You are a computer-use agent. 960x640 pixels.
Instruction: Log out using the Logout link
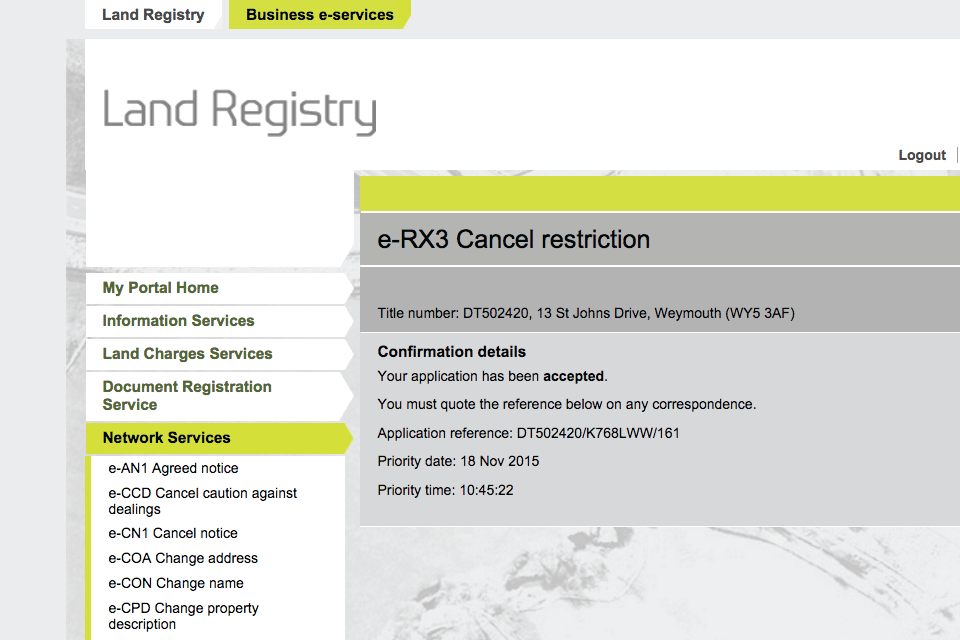pyautogui.click(x=921, y=155)
